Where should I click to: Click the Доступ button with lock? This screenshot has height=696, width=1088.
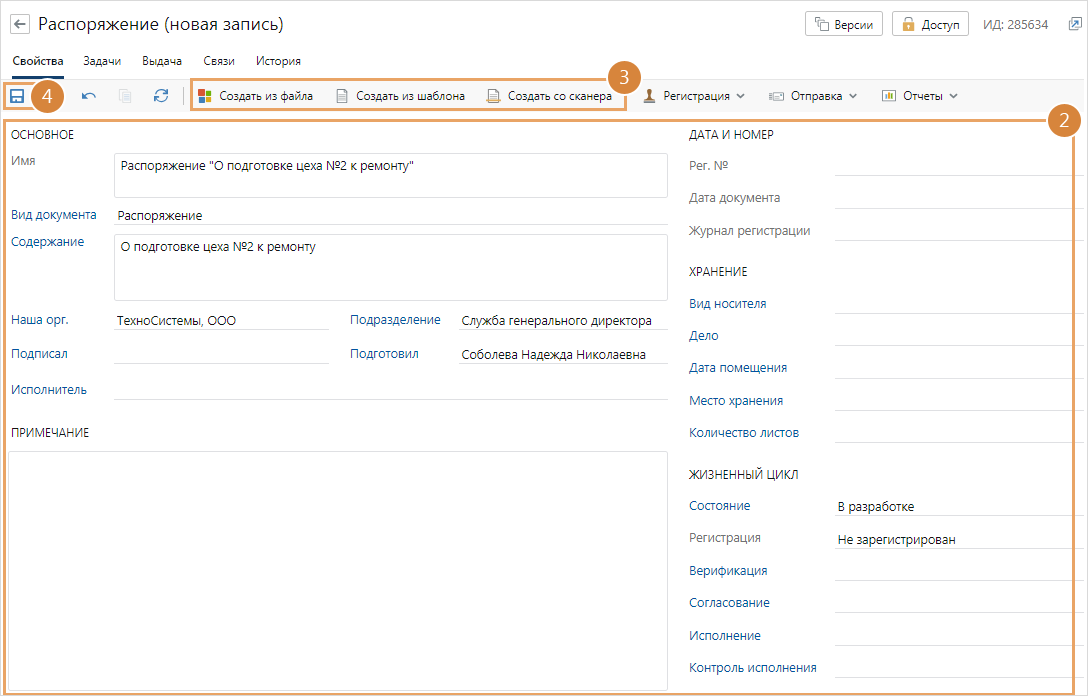tap(930, 24)
